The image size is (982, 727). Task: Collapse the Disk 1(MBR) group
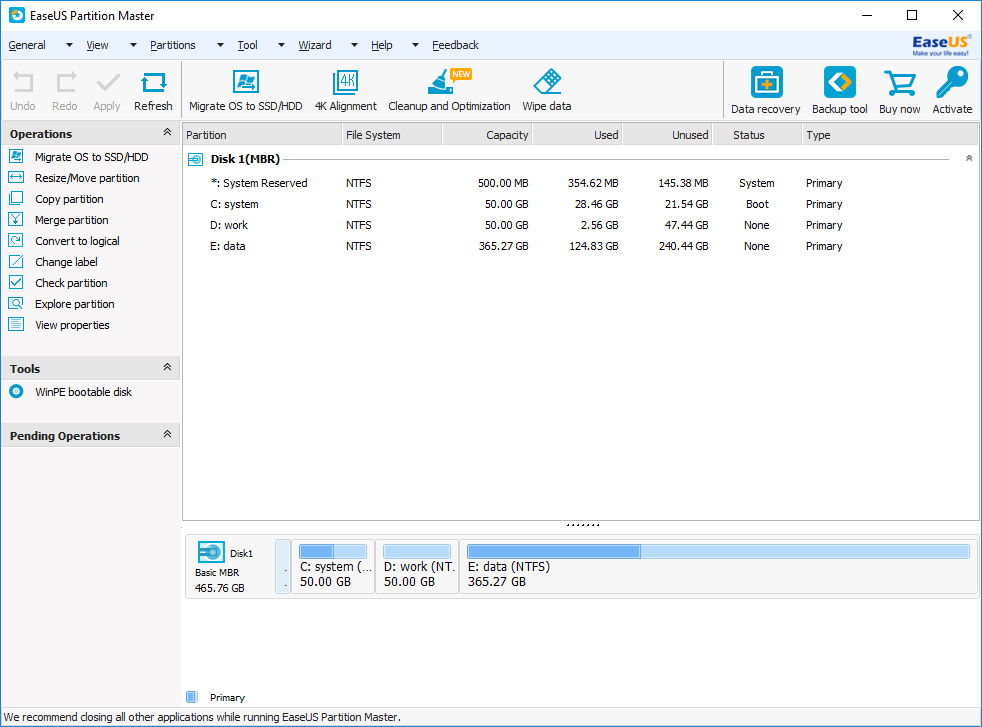click(969, 158)
